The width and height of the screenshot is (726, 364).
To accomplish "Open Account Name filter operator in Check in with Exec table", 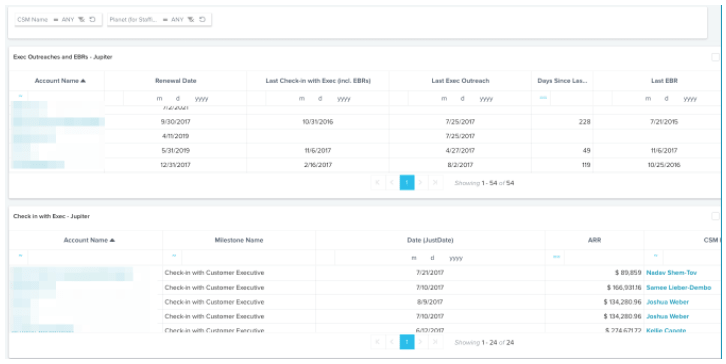I will coord(20,256).
